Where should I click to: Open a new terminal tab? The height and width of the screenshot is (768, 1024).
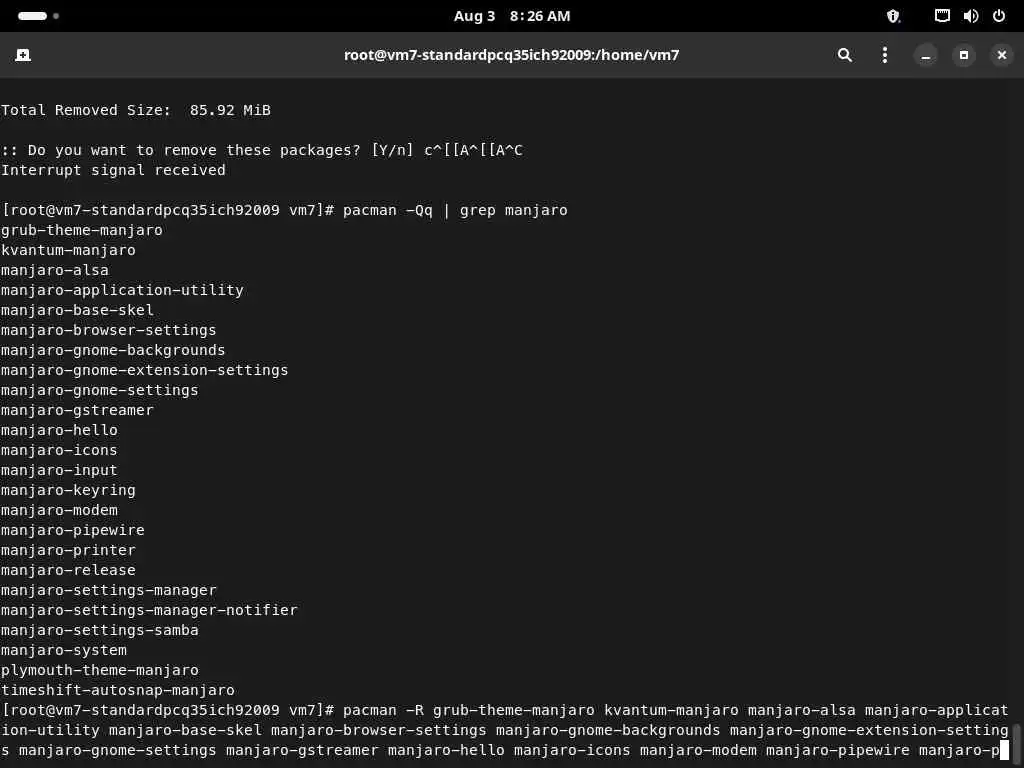pos(23,55)
